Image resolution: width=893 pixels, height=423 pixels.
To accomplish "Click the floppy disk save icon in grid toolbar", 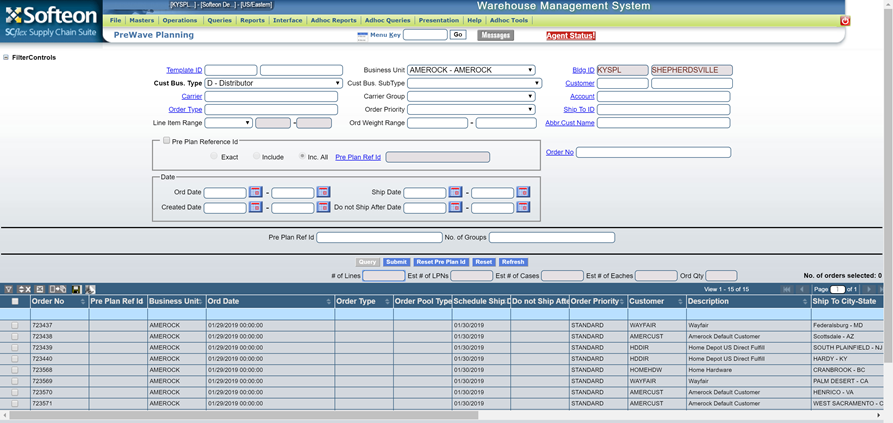I will [x=76, y=290].
